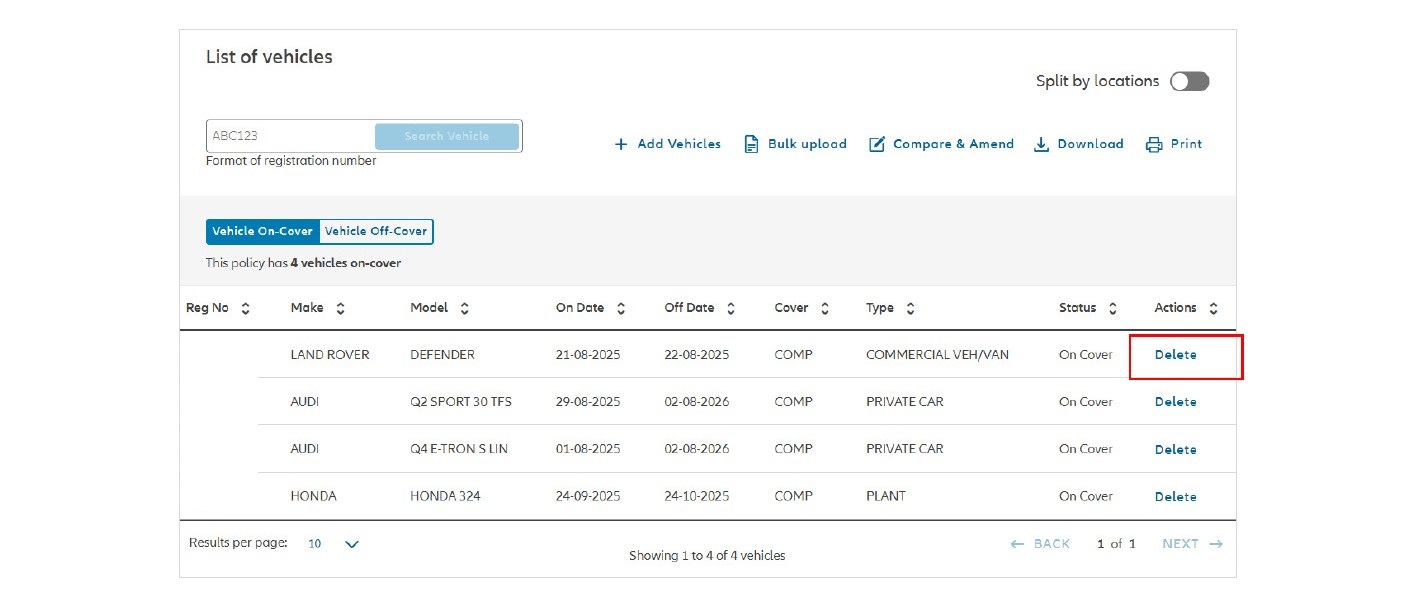The width and height of the screenshot is (1414, 589).
Task: Select on date 01-08-2025
Action: tap(588, 449)
